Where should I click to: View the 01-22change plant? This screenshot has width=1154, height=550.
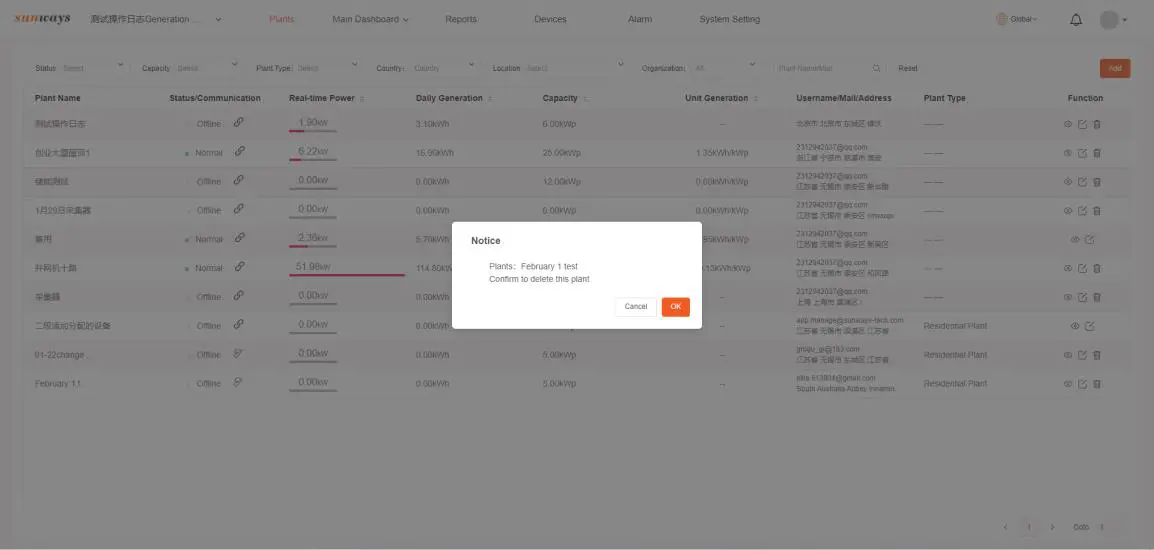click(1068, 355)
